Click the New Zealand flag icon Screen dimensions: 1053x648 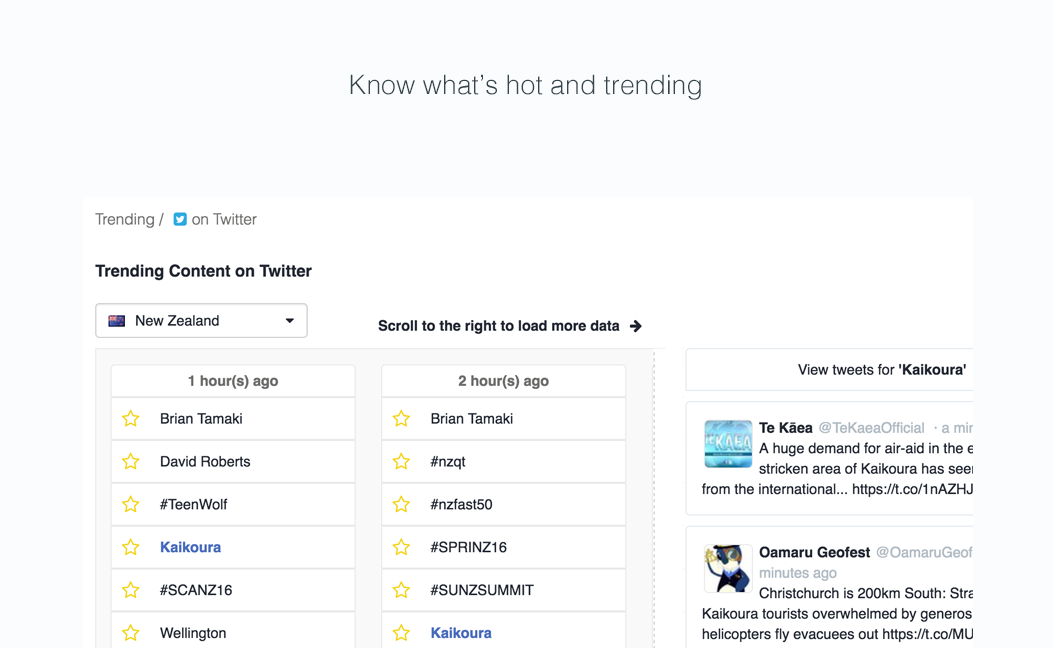pos(117,320)
